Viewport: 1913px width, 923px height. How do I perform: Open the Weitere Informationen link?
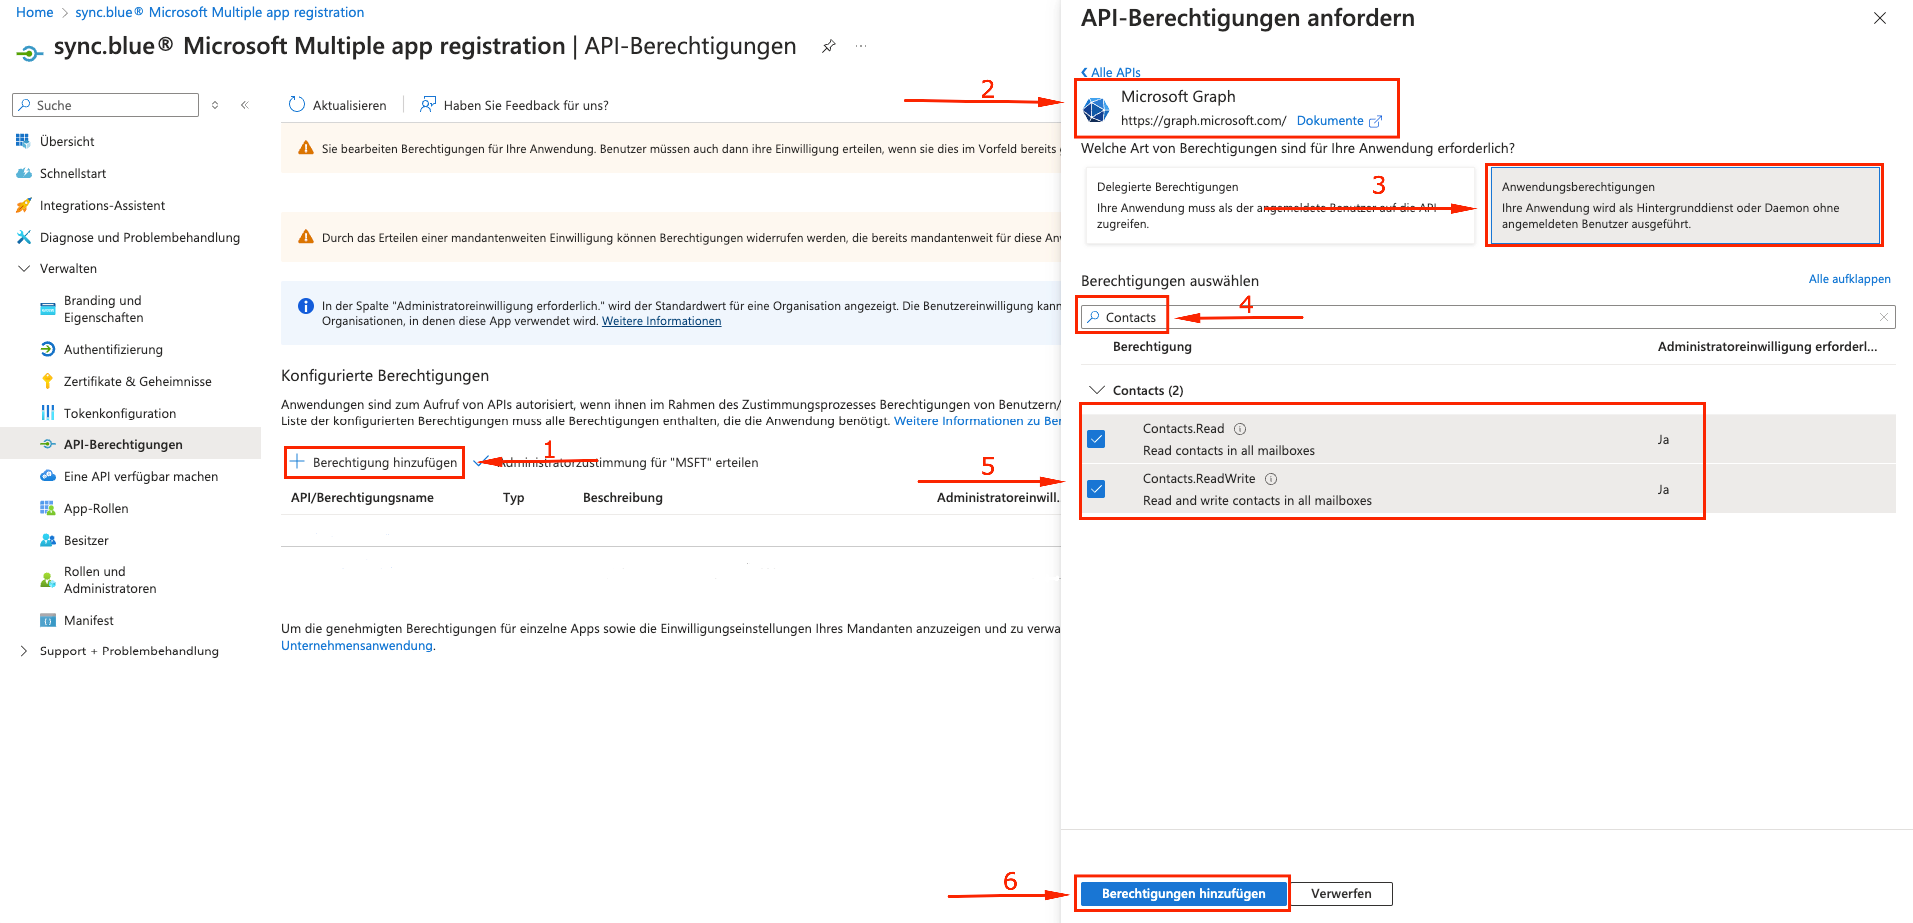(661, 321)
